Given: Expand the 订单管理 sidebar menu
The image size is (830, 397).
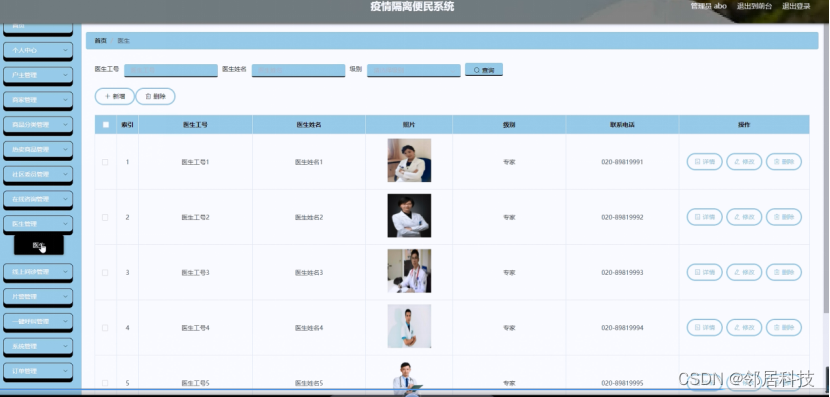Looking at the screenshot, I should coord(38,372).
